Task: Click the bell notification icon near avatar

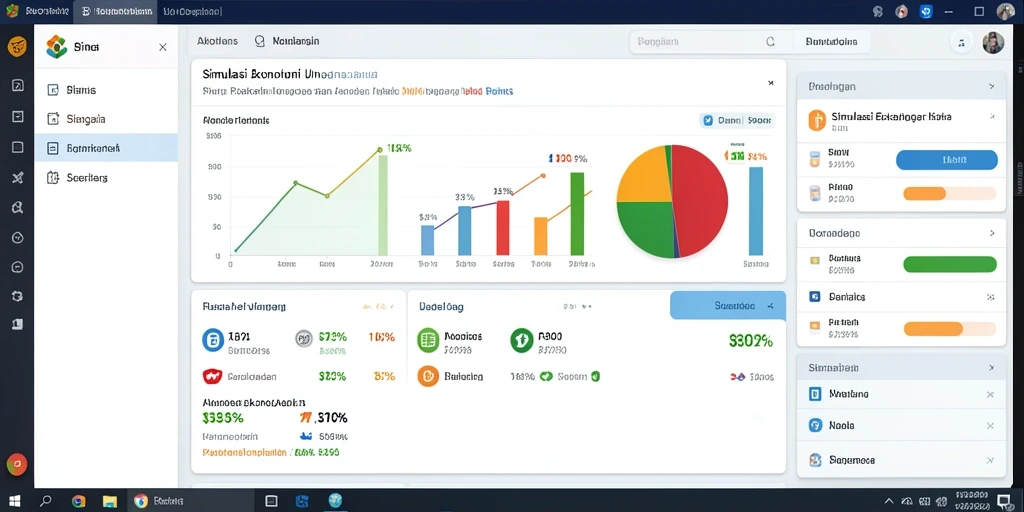Action: (961, 42)
